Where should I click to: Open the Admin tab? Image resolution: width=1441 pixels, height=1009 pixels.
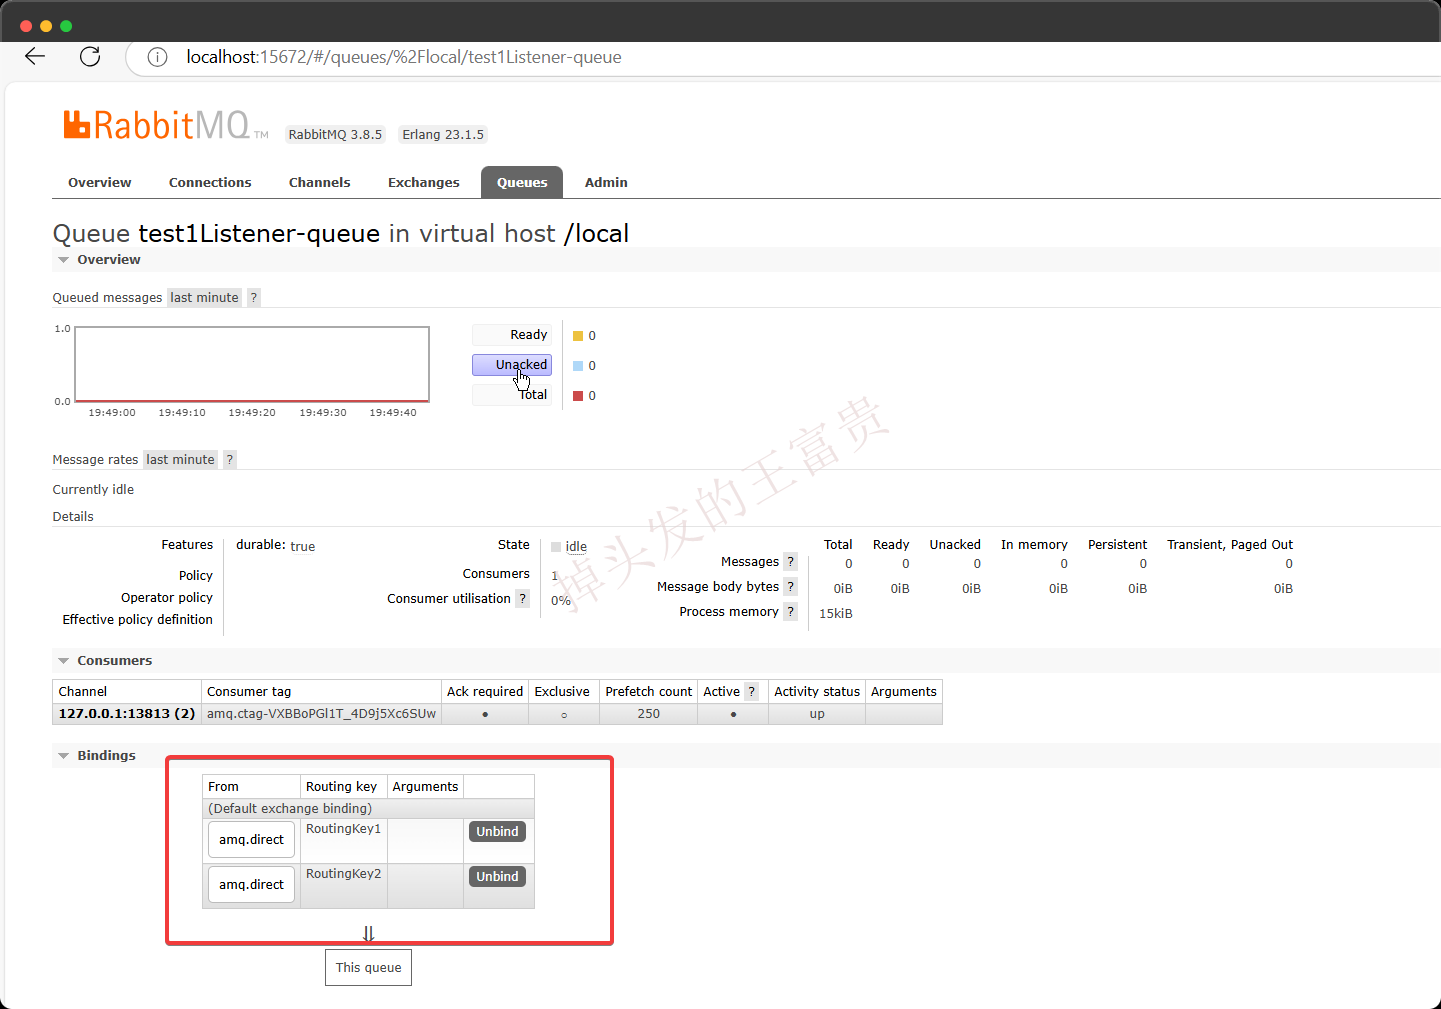(606, 182)
